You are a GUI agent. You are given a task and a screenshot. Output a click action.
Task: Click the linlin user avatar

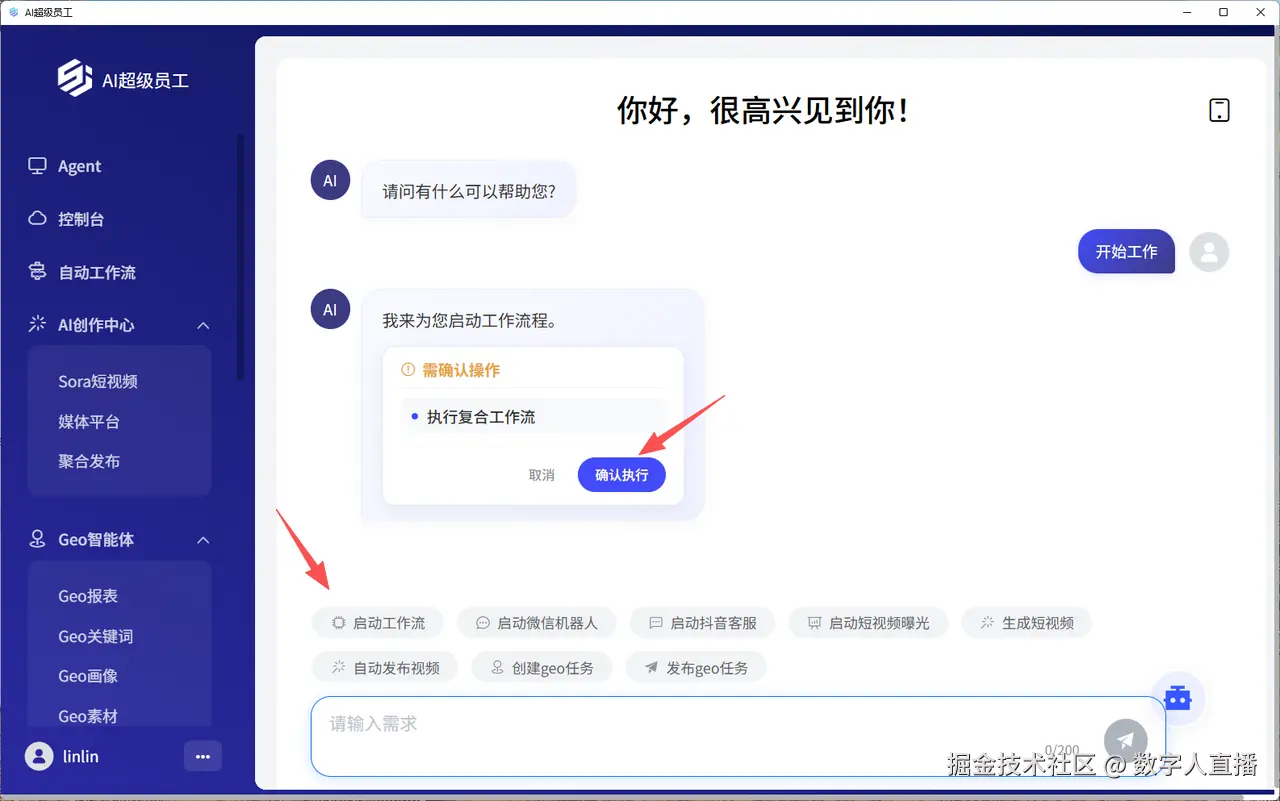pyautogui.click(x=39, y=756)
